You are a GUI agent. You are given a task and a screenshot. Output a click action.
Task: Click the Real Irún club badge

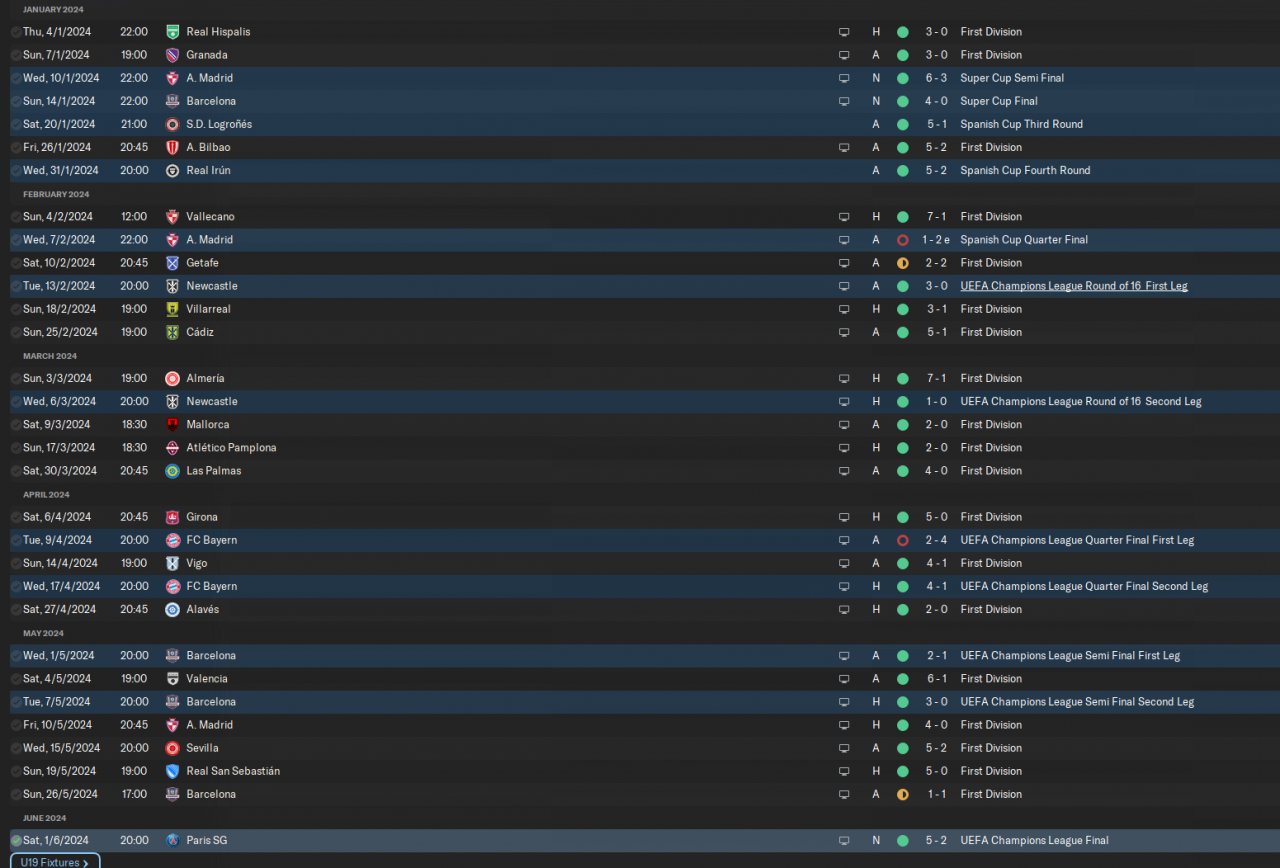pos(172,170)
